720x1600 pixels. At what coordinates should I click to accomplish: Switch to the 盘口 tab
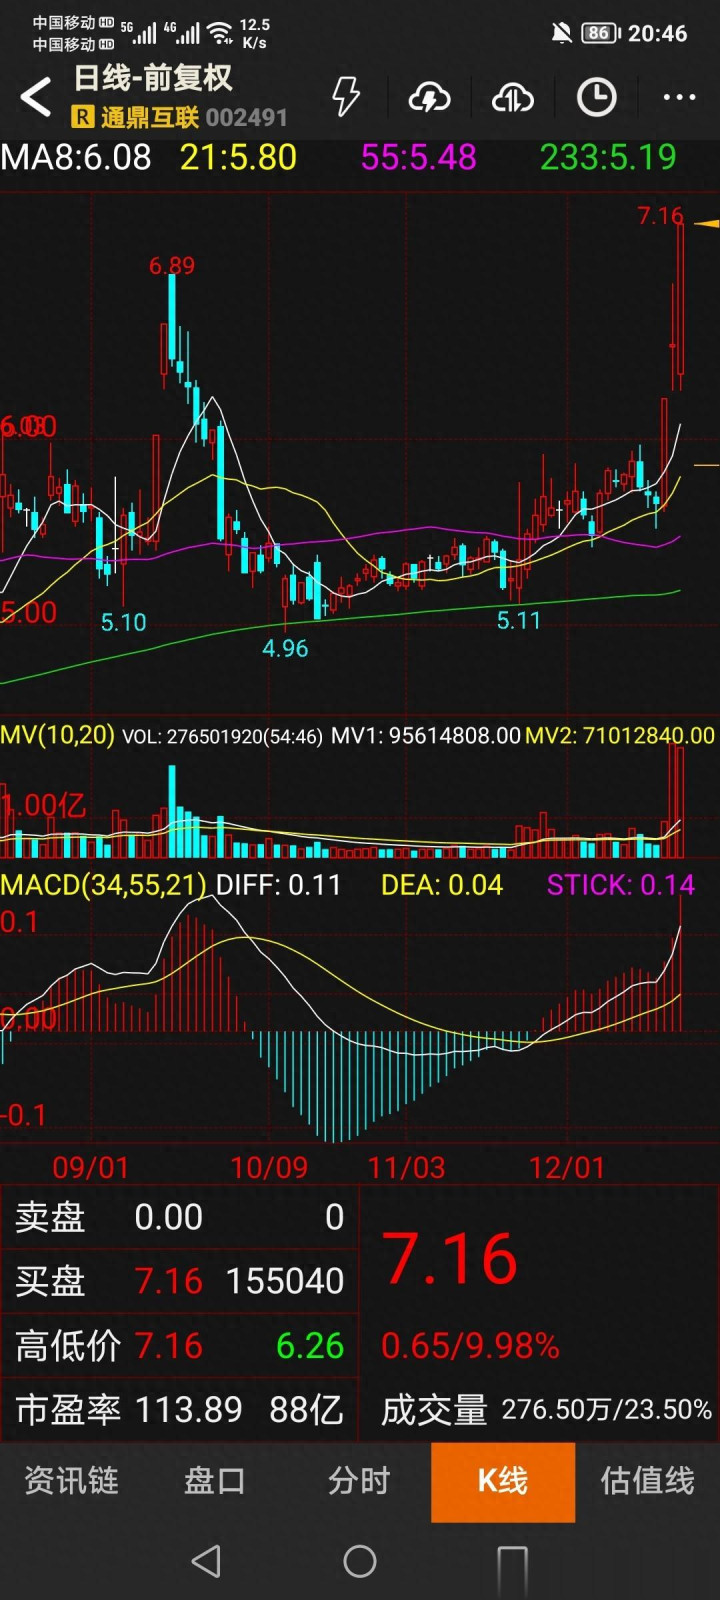pyautogui.click(x=215, y=1481)
